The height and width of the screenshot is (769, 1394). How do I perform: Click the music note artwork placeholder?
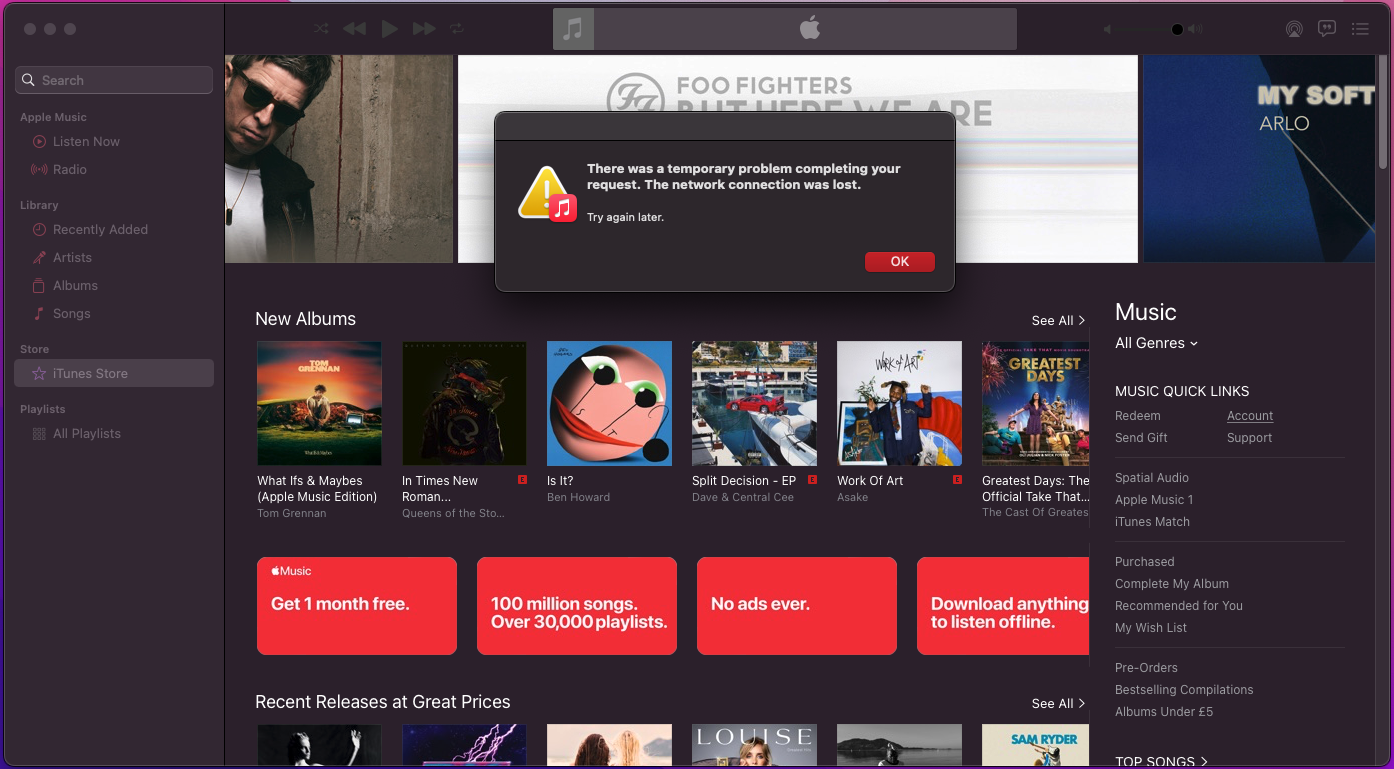573,29
